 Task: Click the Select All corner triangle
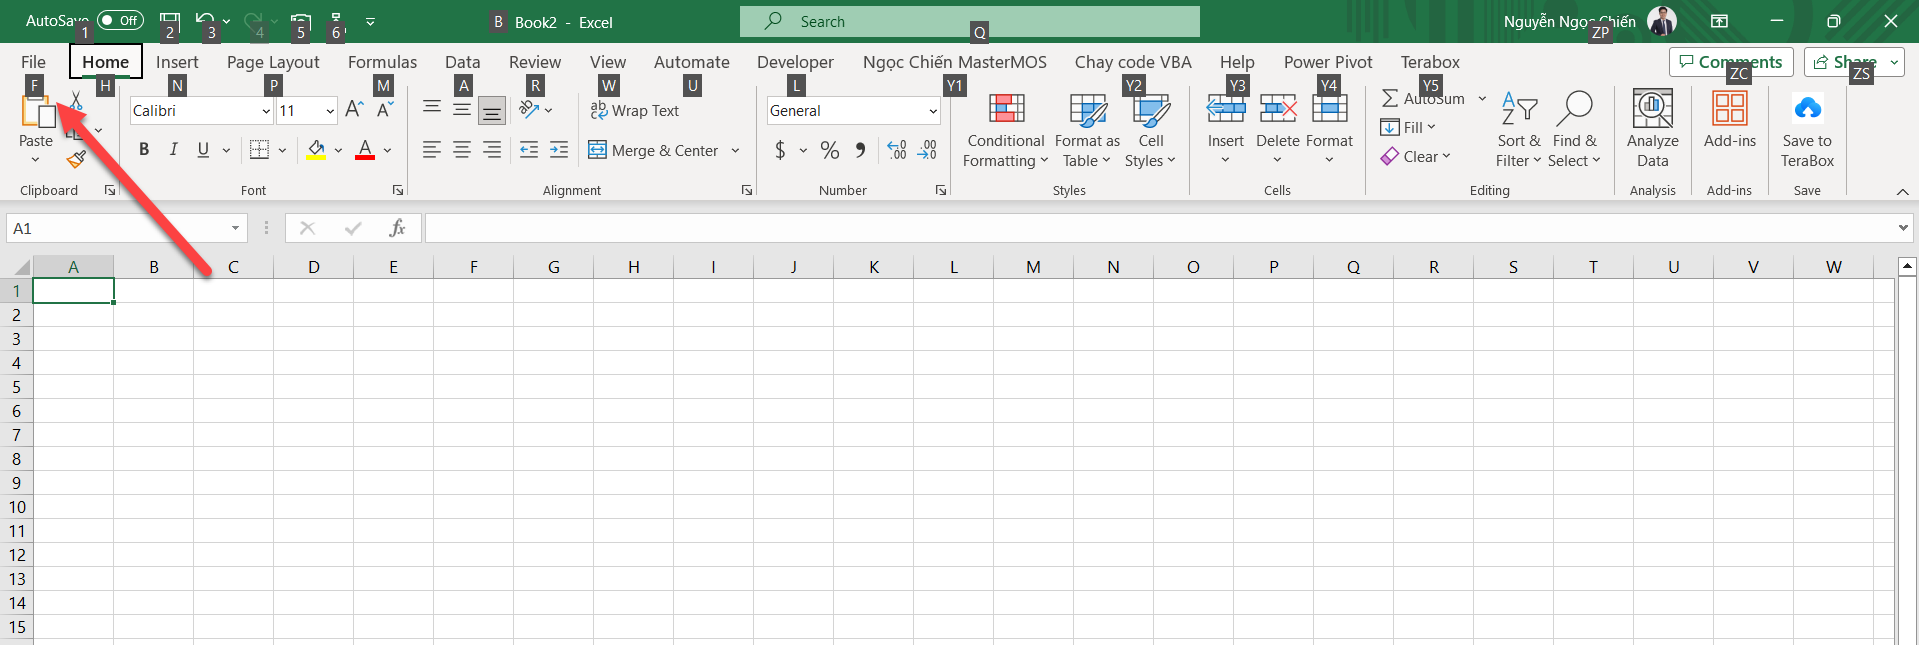tap(21, 267)
